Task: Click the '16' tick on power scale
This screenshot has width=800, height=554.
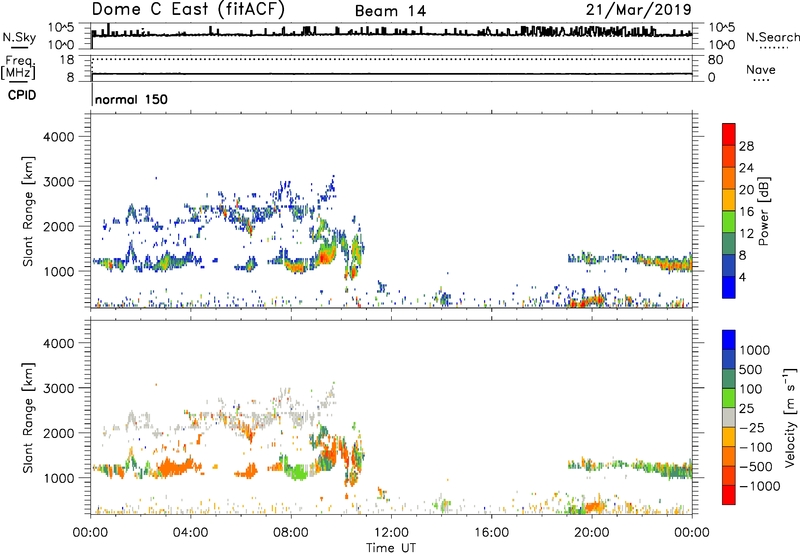Action: pos(746,212)
